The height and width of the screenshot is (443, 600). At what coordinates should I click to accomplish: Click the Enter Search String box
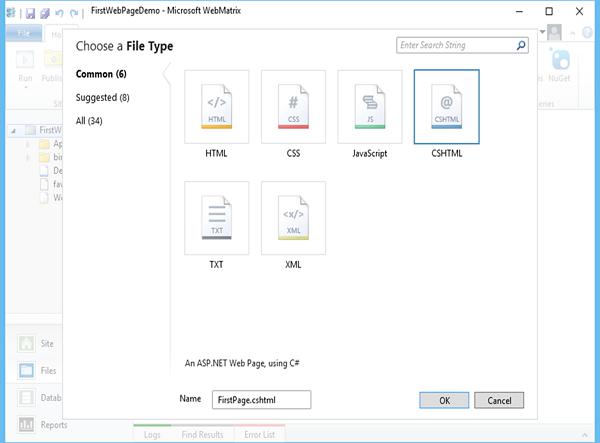[x=456, y=45]
